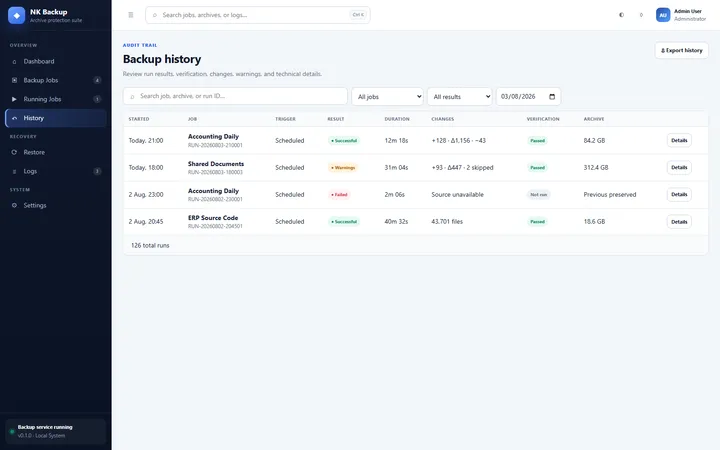Click the NK Backup logo icon
Image resolution: width=720 pixels, height=450 pixels.
point(17,15)
